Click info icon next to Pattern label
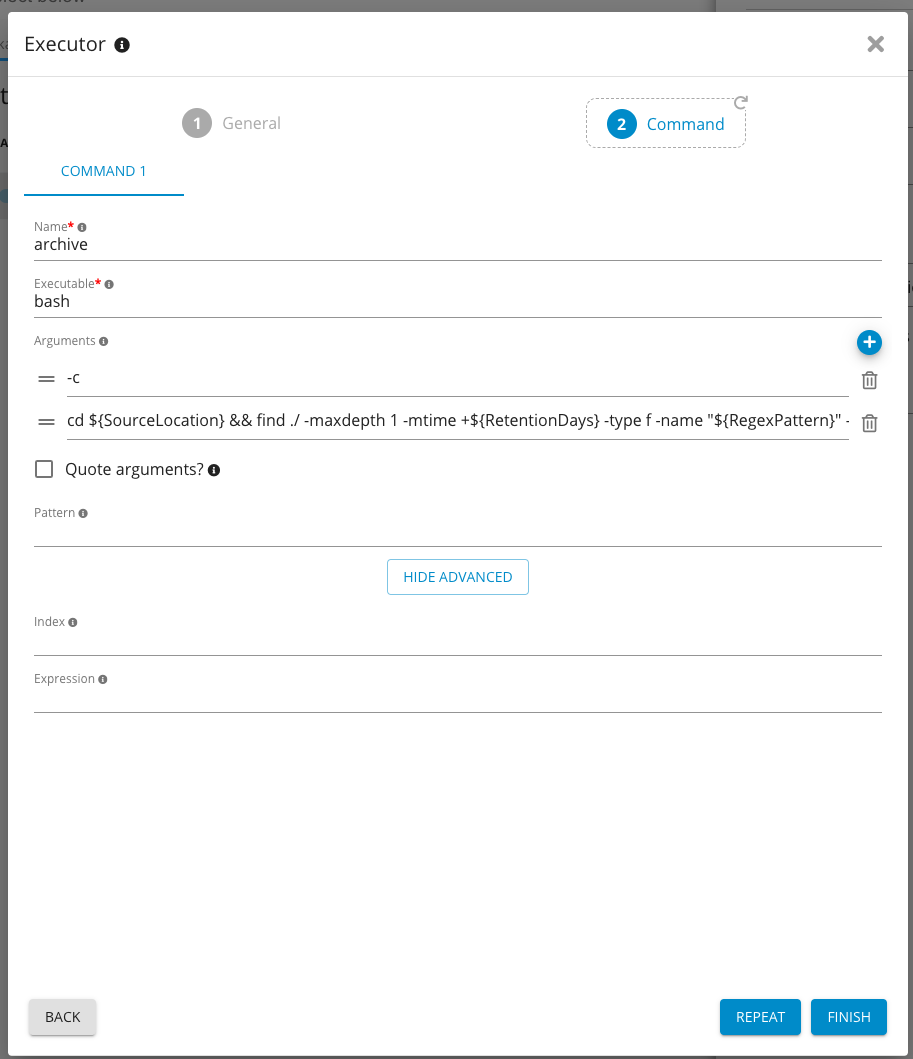The image size is (913, 1059). 83,513
